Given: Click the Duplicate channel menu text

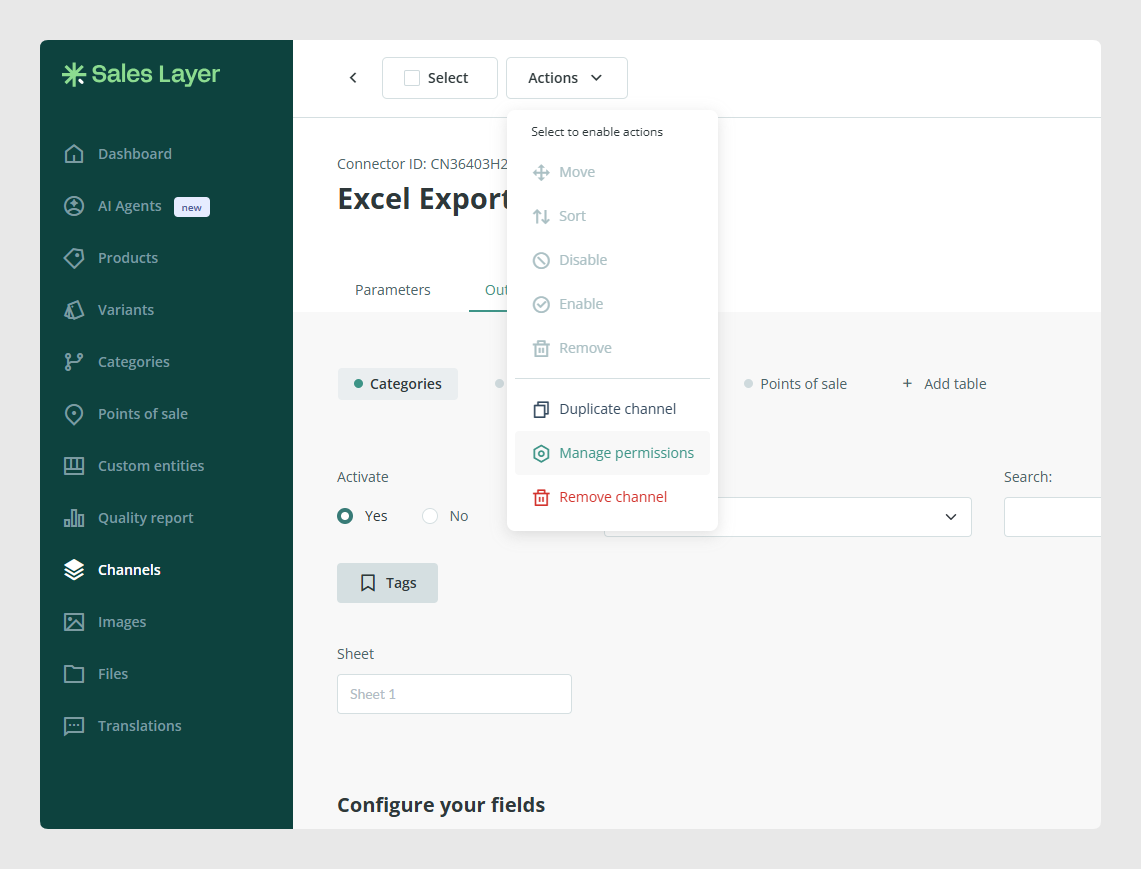Looking at the screenshot, I should coord(617,409).
